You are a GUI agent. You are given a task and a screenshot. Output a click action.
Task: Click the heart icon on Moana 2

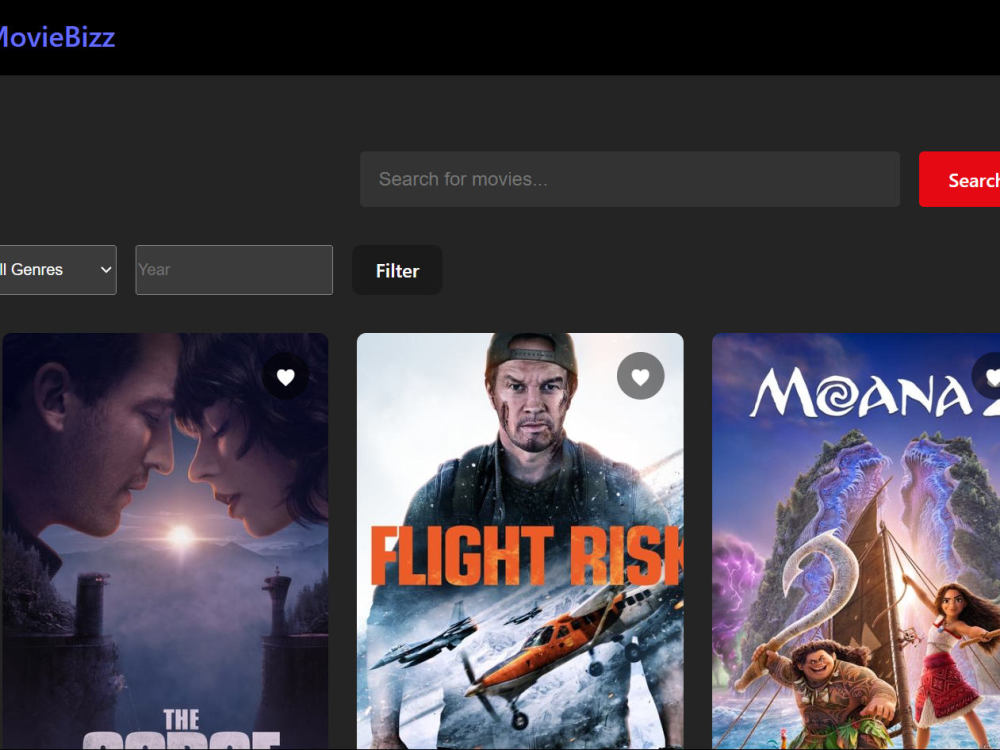click(987, 376)
